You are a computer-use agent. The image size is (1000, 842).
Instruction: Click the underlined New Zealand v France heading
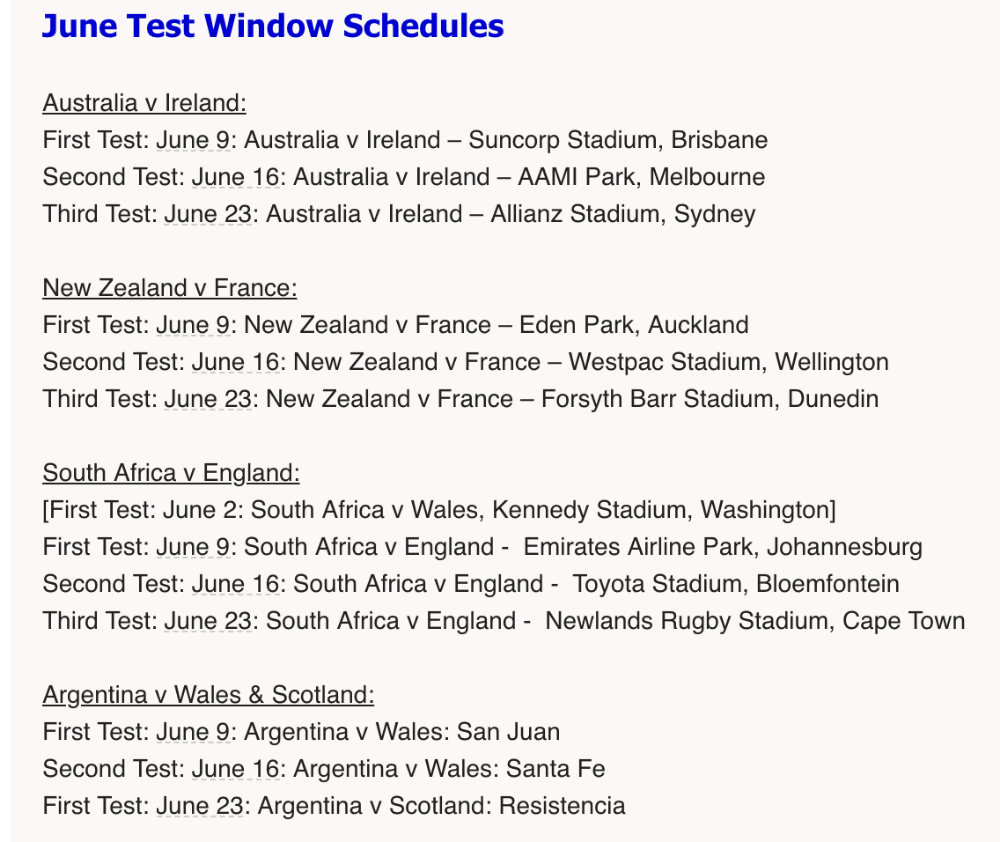pyautogui.click(x=170, y=288)
